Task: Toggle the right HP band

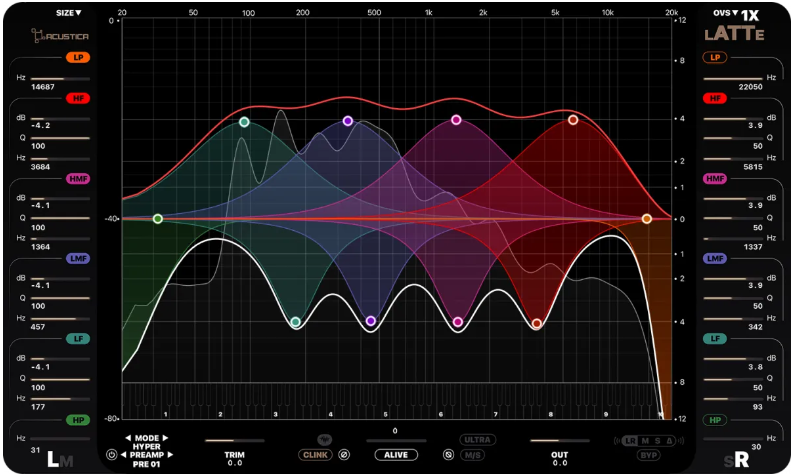Action: point(715,420)
